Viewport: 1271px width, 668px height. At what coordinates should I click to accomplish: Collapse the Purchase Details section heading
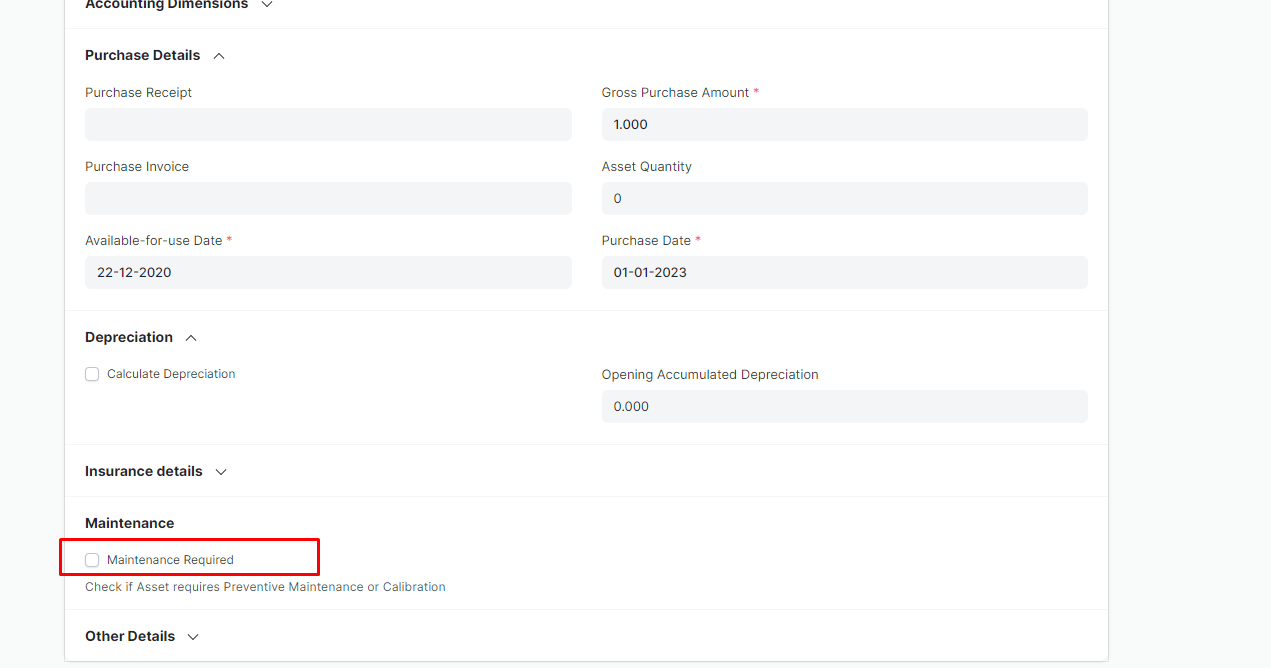pos(142,56)
